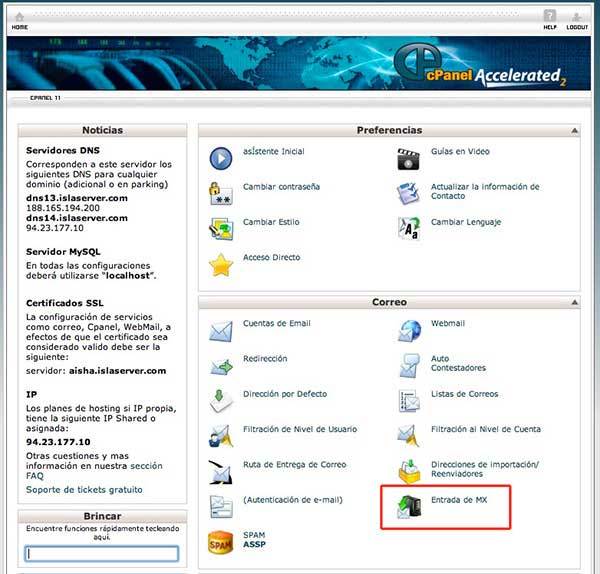Open the Soporte de tickets gratuito link

coord(84,489)
